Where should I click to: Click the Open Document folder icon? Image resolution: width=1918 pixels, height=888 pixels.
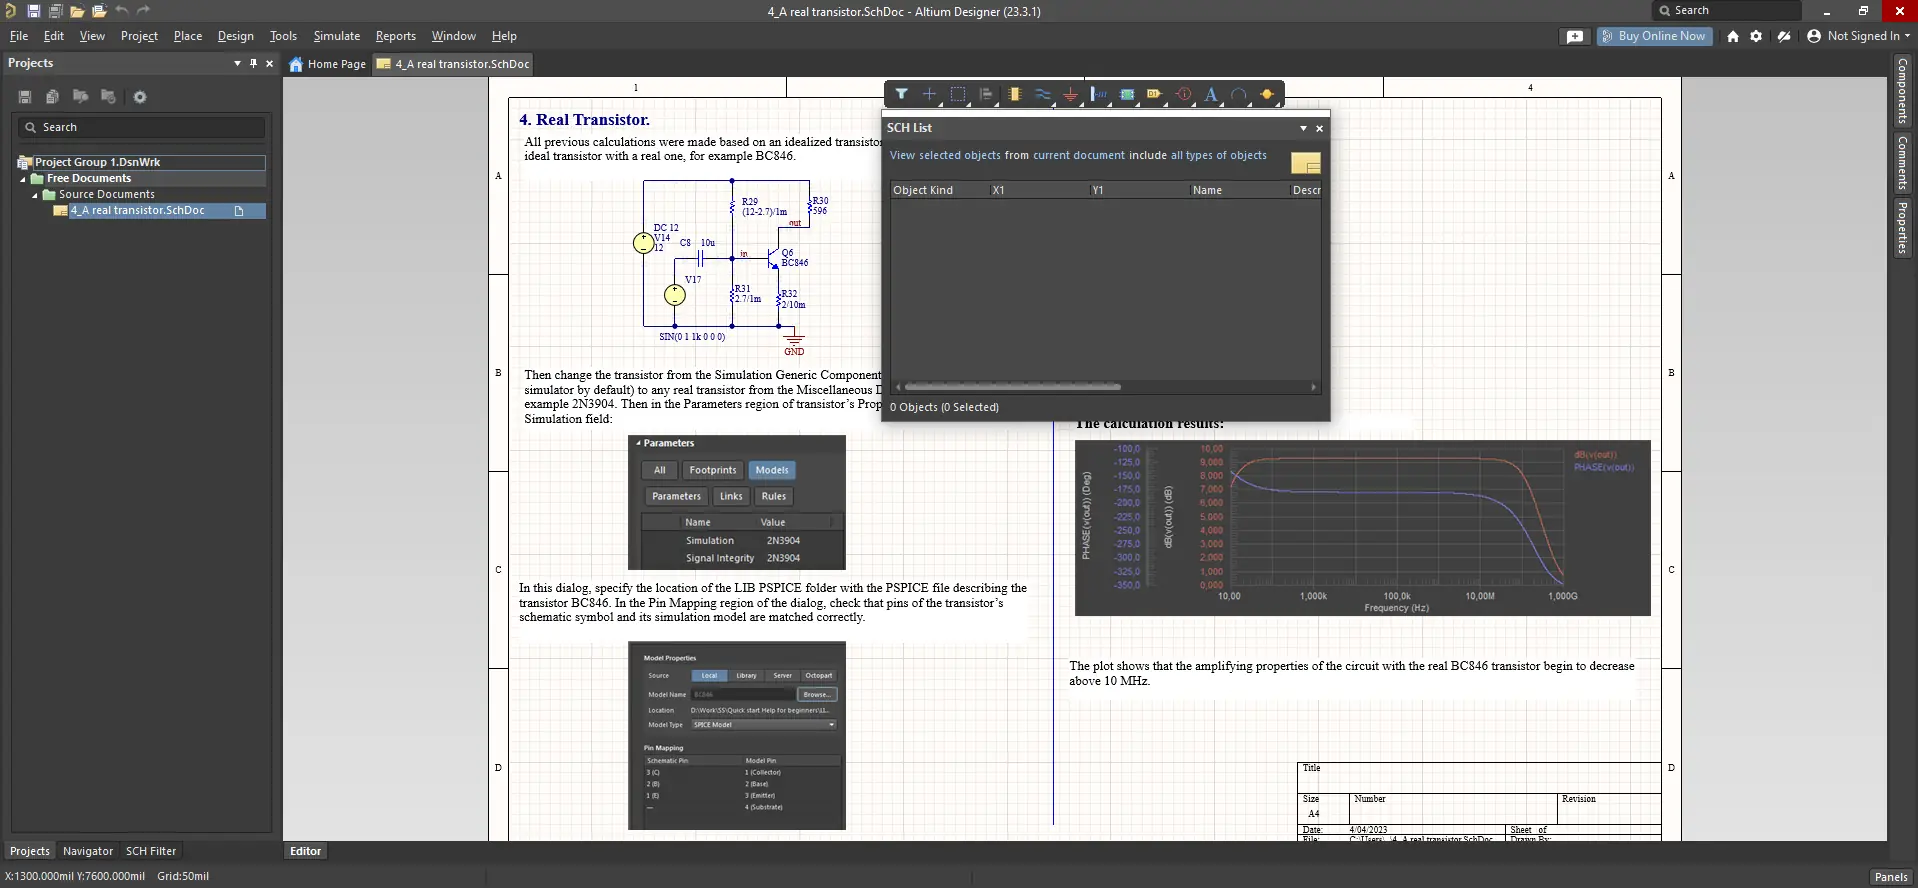point(77,11)
